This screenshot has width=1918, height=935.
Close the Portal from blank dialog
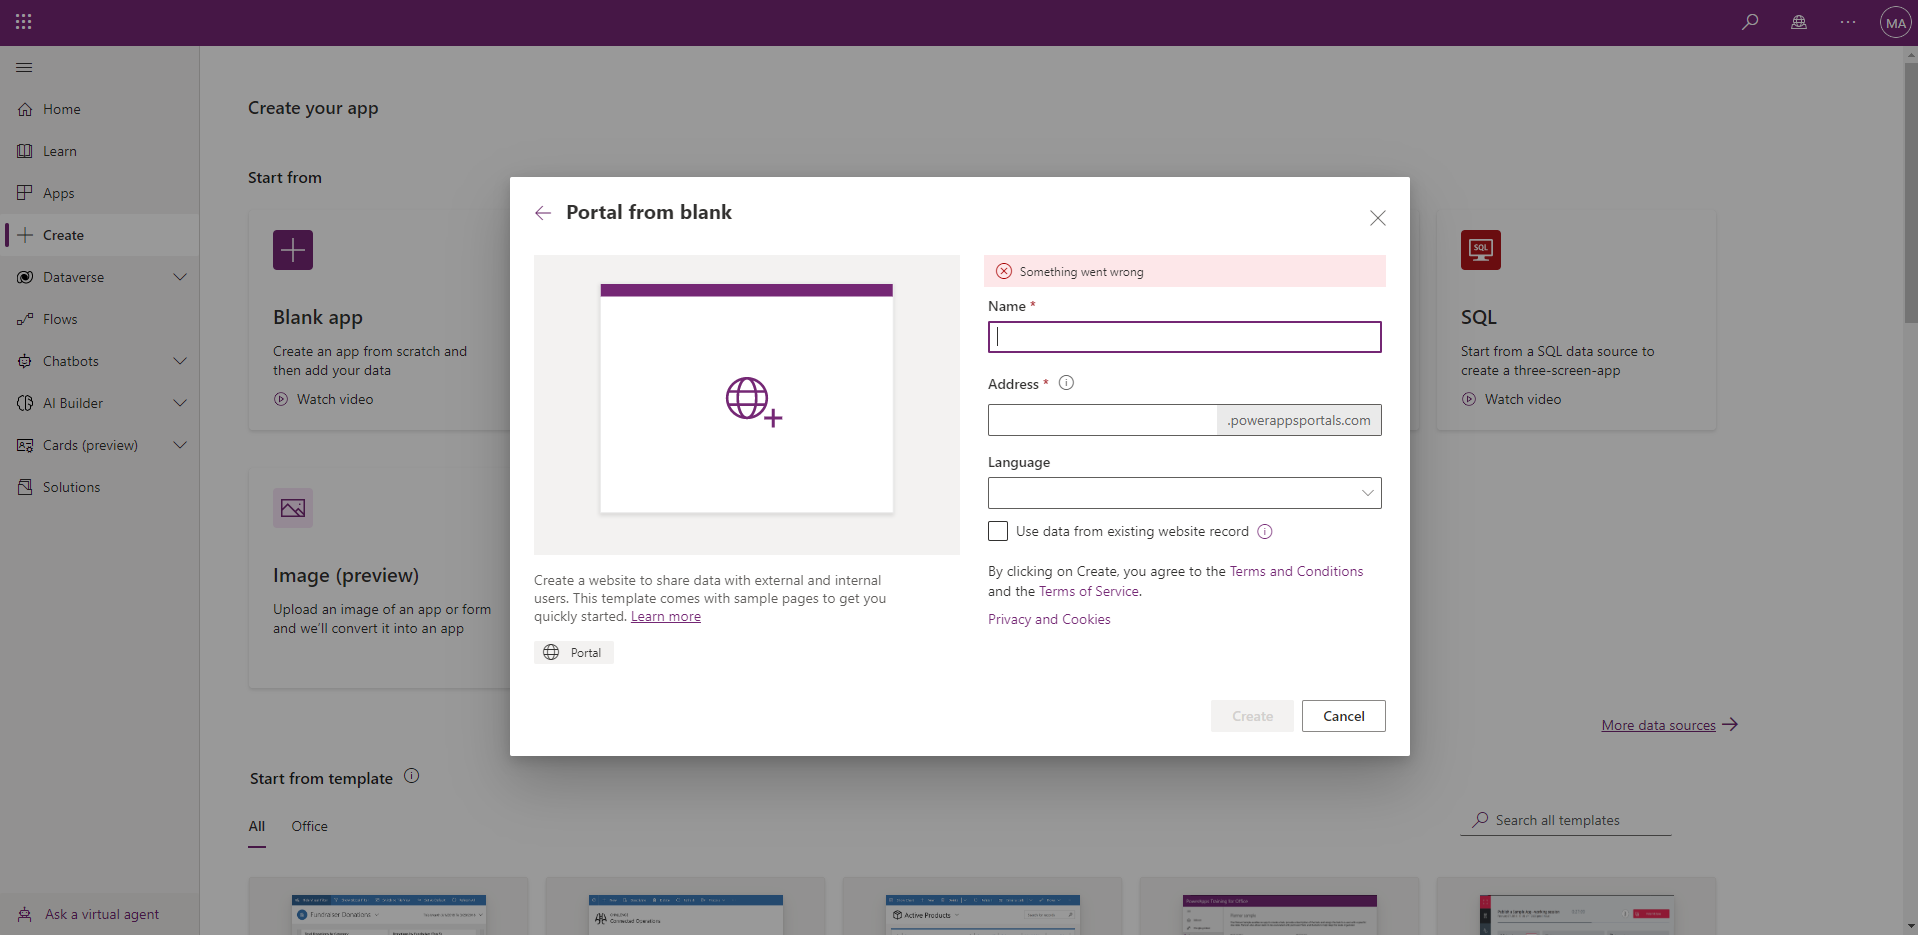tap(1377, 218)
